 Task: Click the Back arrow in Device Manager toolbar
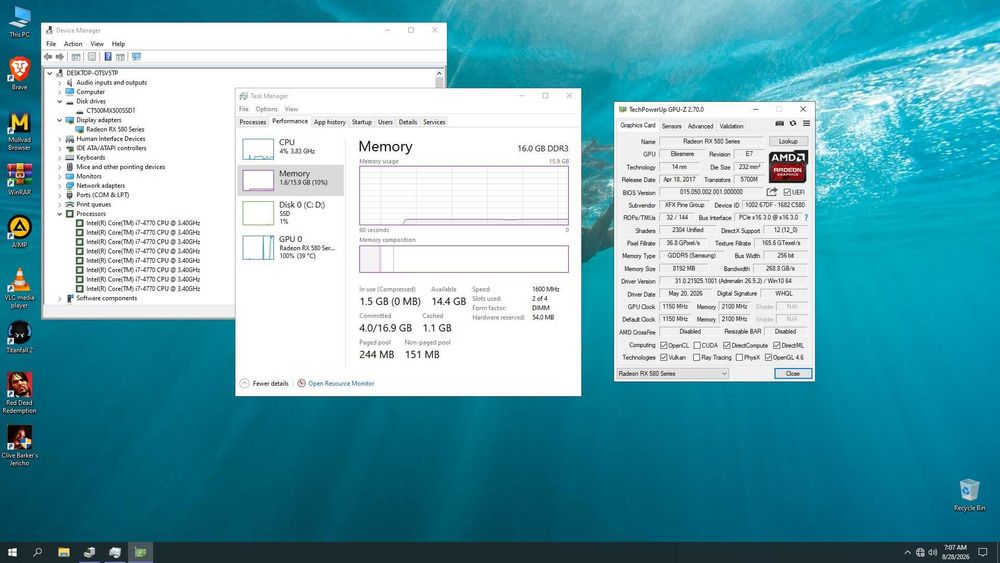coord(48,57)
